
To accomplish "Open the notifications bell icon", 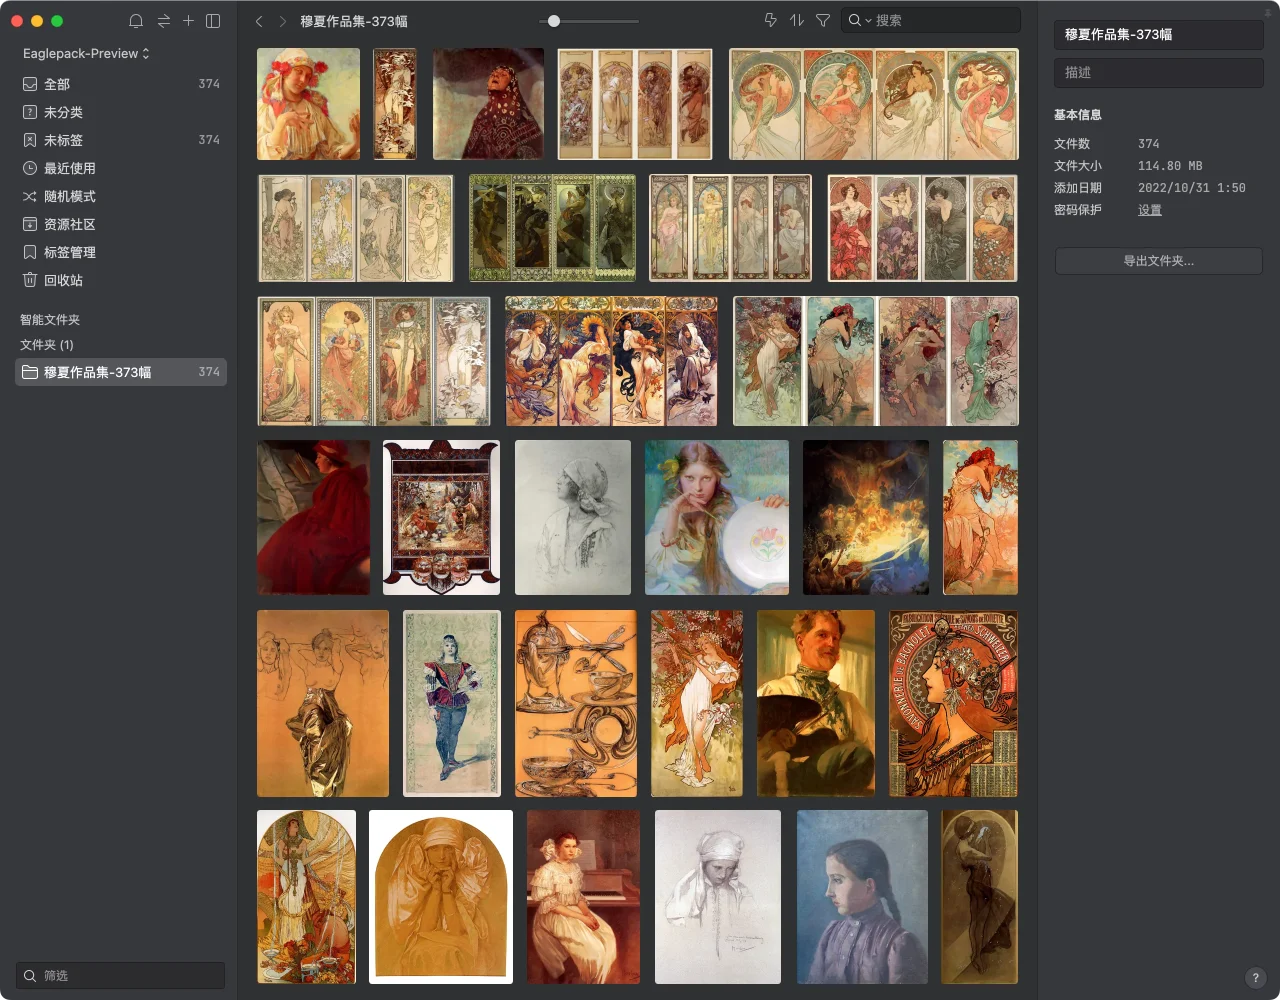I will click(x=136, y=21).
